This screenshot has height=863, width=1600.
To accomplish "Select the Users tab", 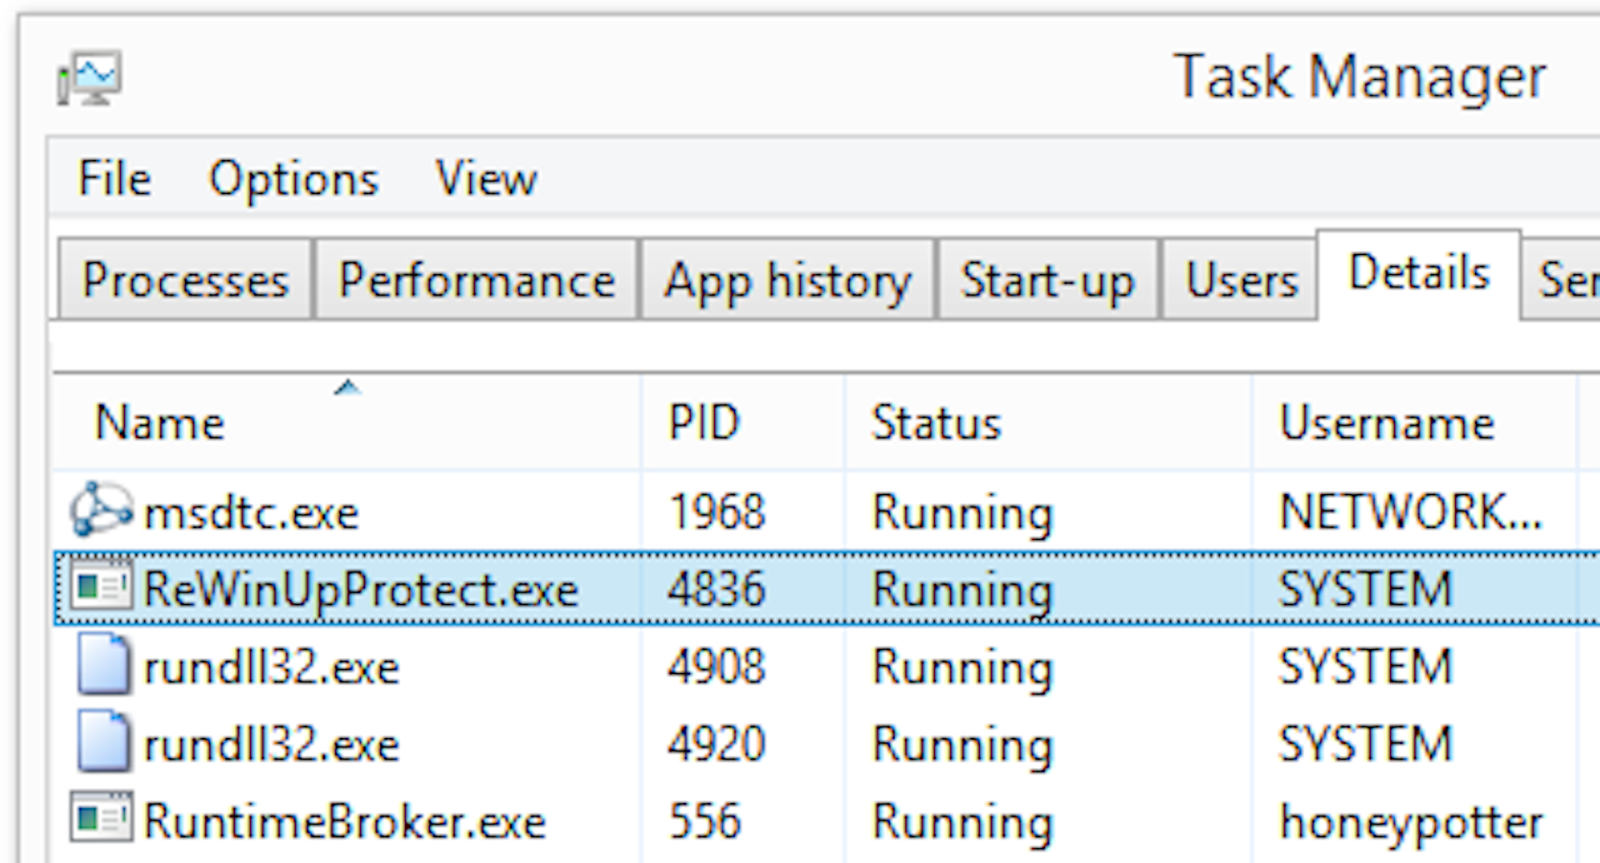I will (x=1241, y=280).
